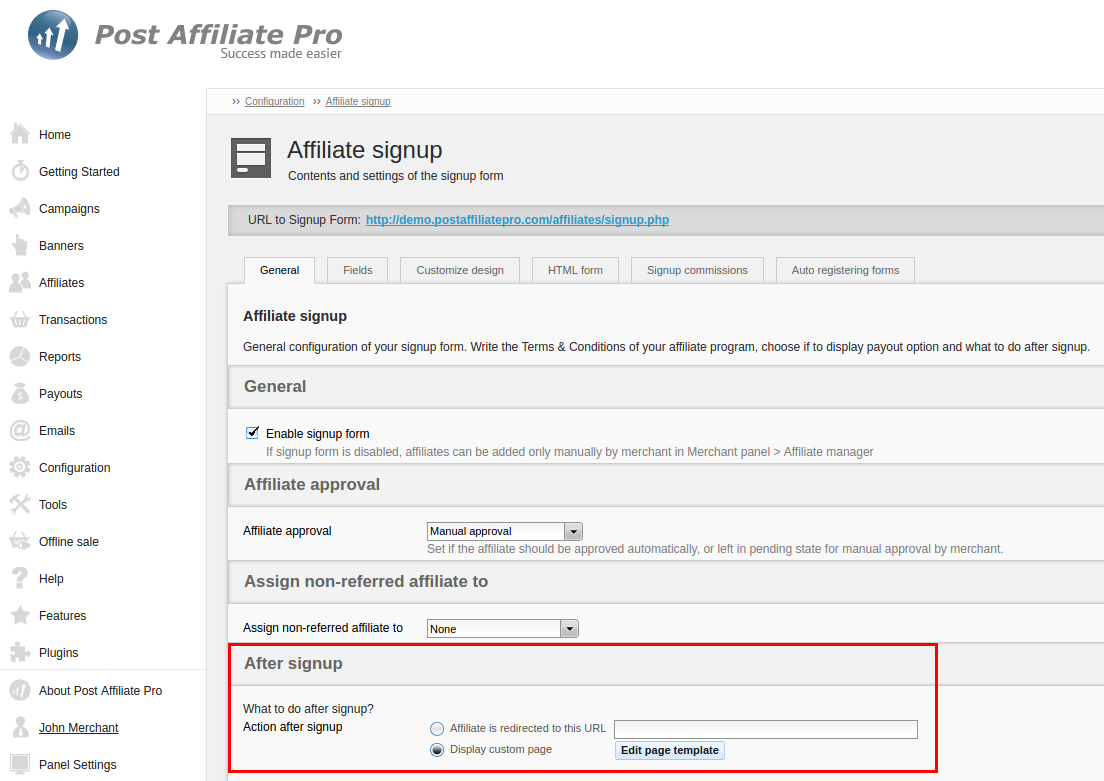Open the Auto registering forms tab
Screen dimensions: 1104x781
(845, 270)
